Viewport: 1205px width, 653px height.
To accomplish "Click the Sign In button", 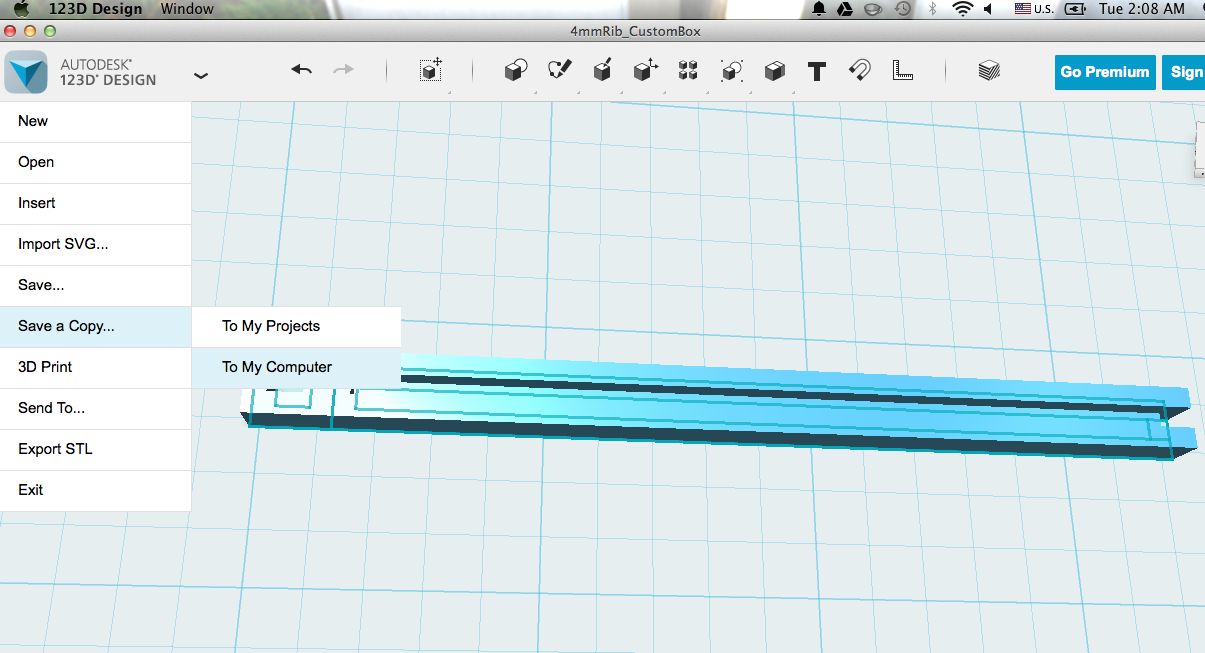I will click(1184, 72).
